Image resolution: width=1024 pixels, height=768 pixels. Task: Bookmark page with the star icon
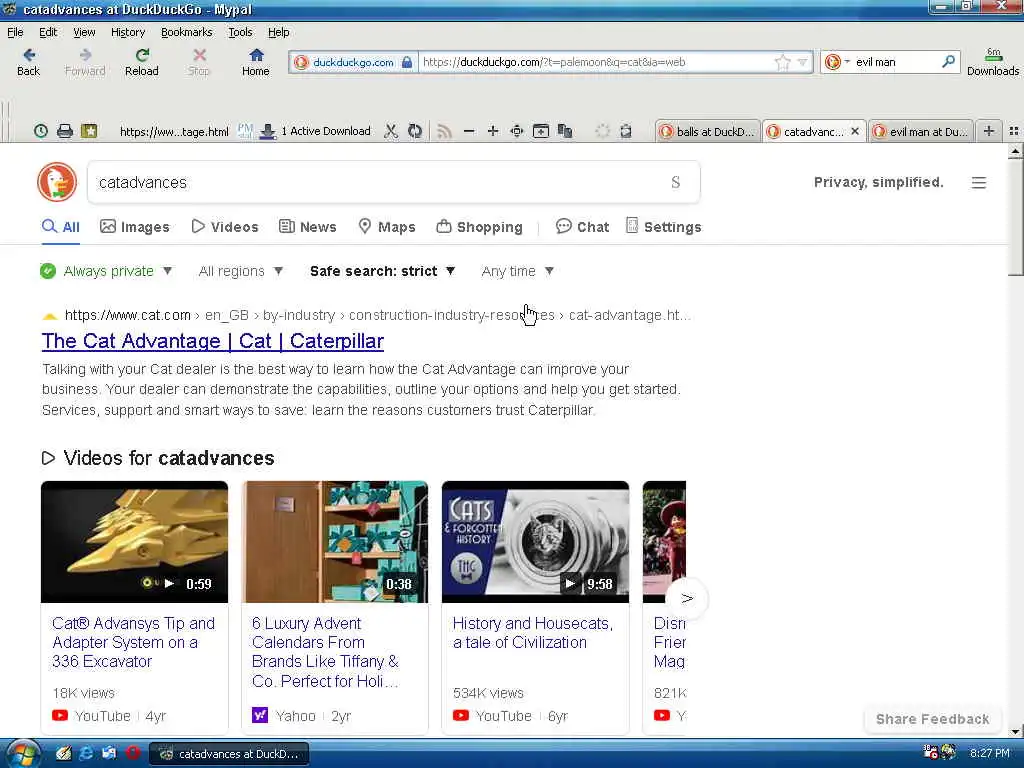pos(782,62)
